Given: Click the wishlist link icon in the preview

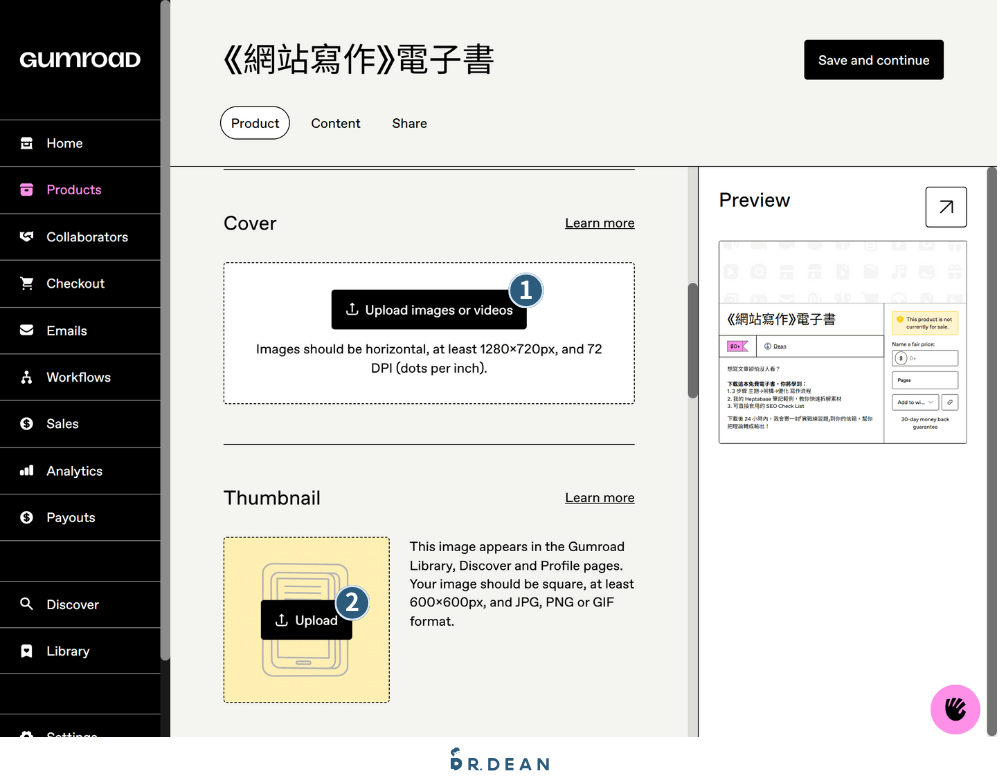Looking at the screenshot, I should click(x=950, y=402).
